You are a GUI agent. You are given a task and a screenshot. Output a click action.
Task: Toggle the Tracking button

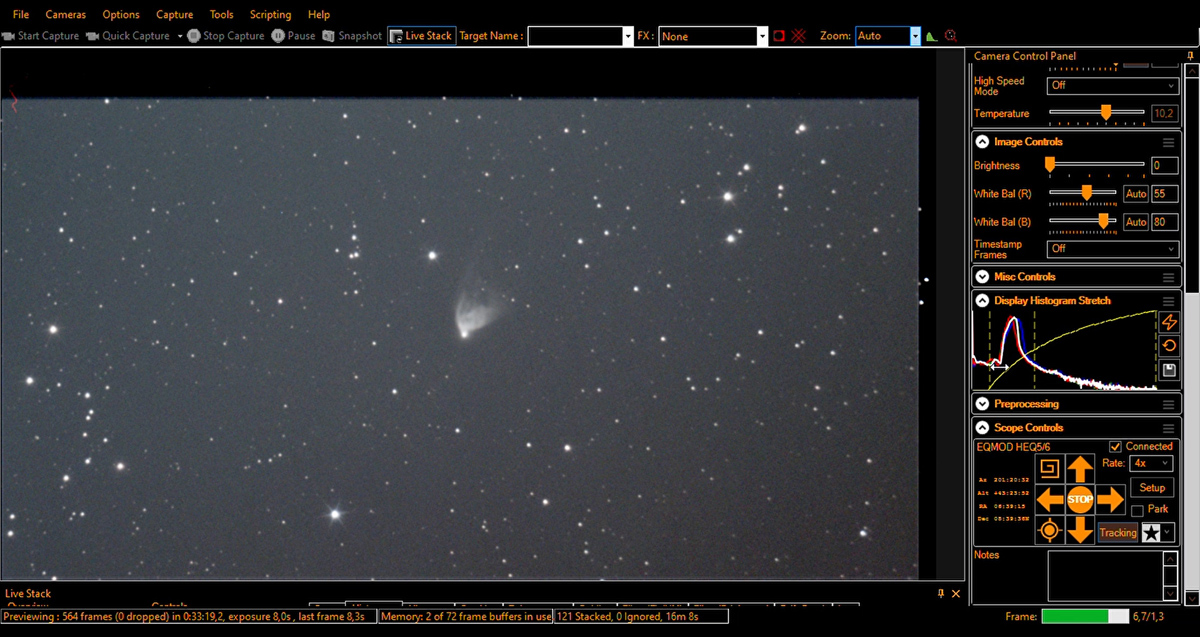pos(1118,533)
